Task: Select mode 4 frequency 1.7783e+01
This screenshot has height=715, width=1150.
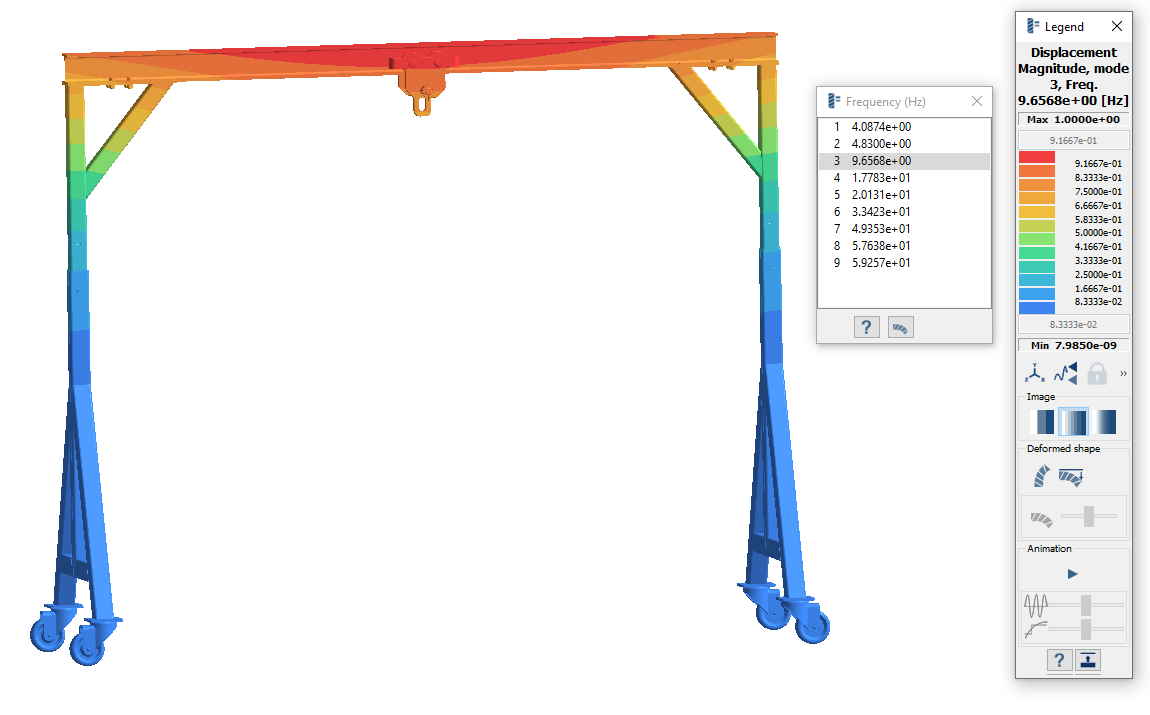Action: point(904,177)
